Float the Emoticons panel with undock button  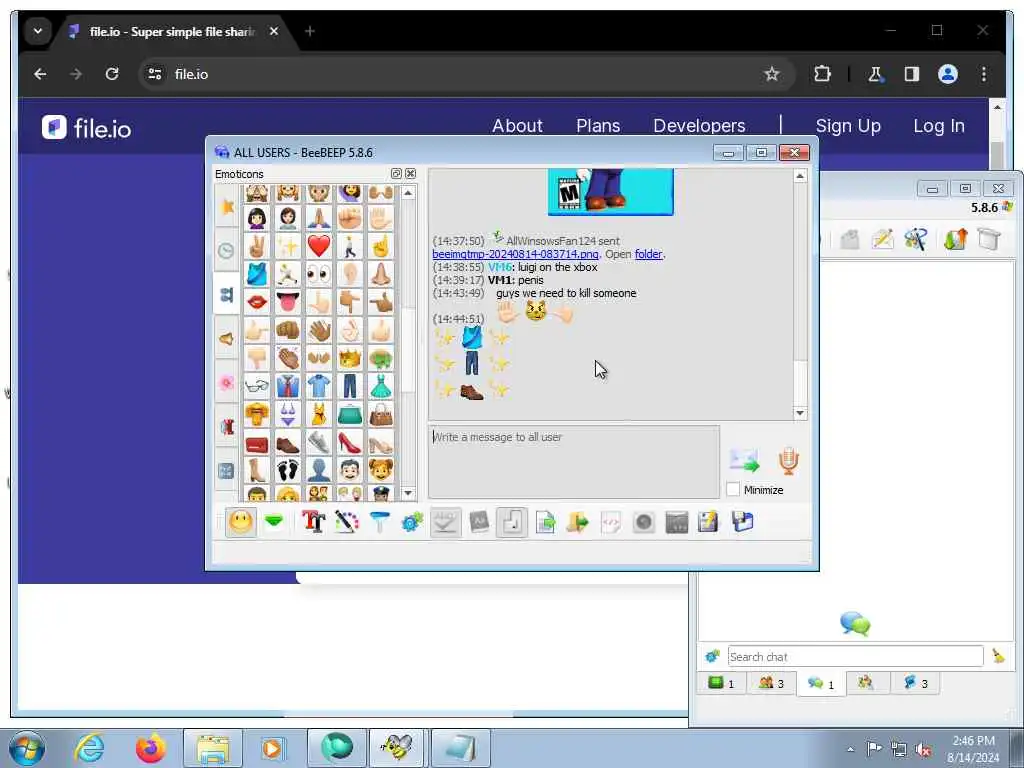tap(396, 174)
